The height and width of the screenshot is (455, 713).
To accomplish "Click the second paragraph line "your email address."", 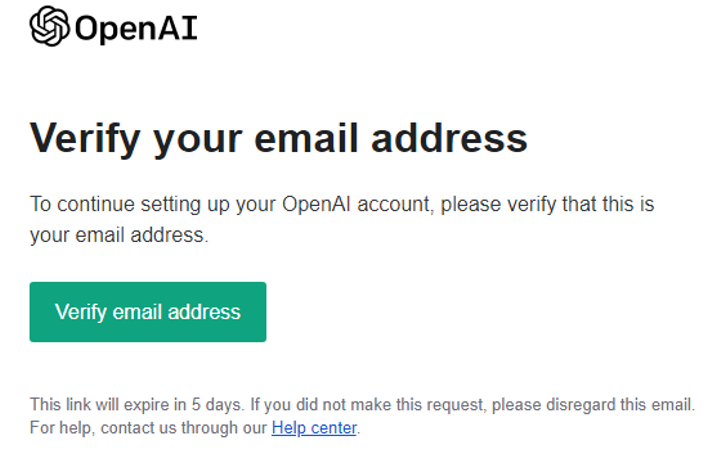I will pyautogui.click(x=119, y=235).
